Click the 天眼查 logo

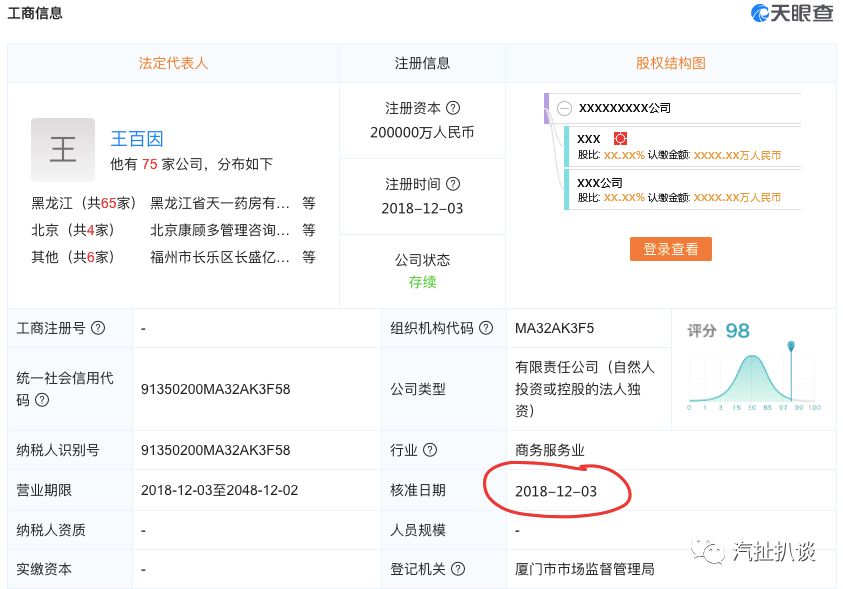(791, 13)
